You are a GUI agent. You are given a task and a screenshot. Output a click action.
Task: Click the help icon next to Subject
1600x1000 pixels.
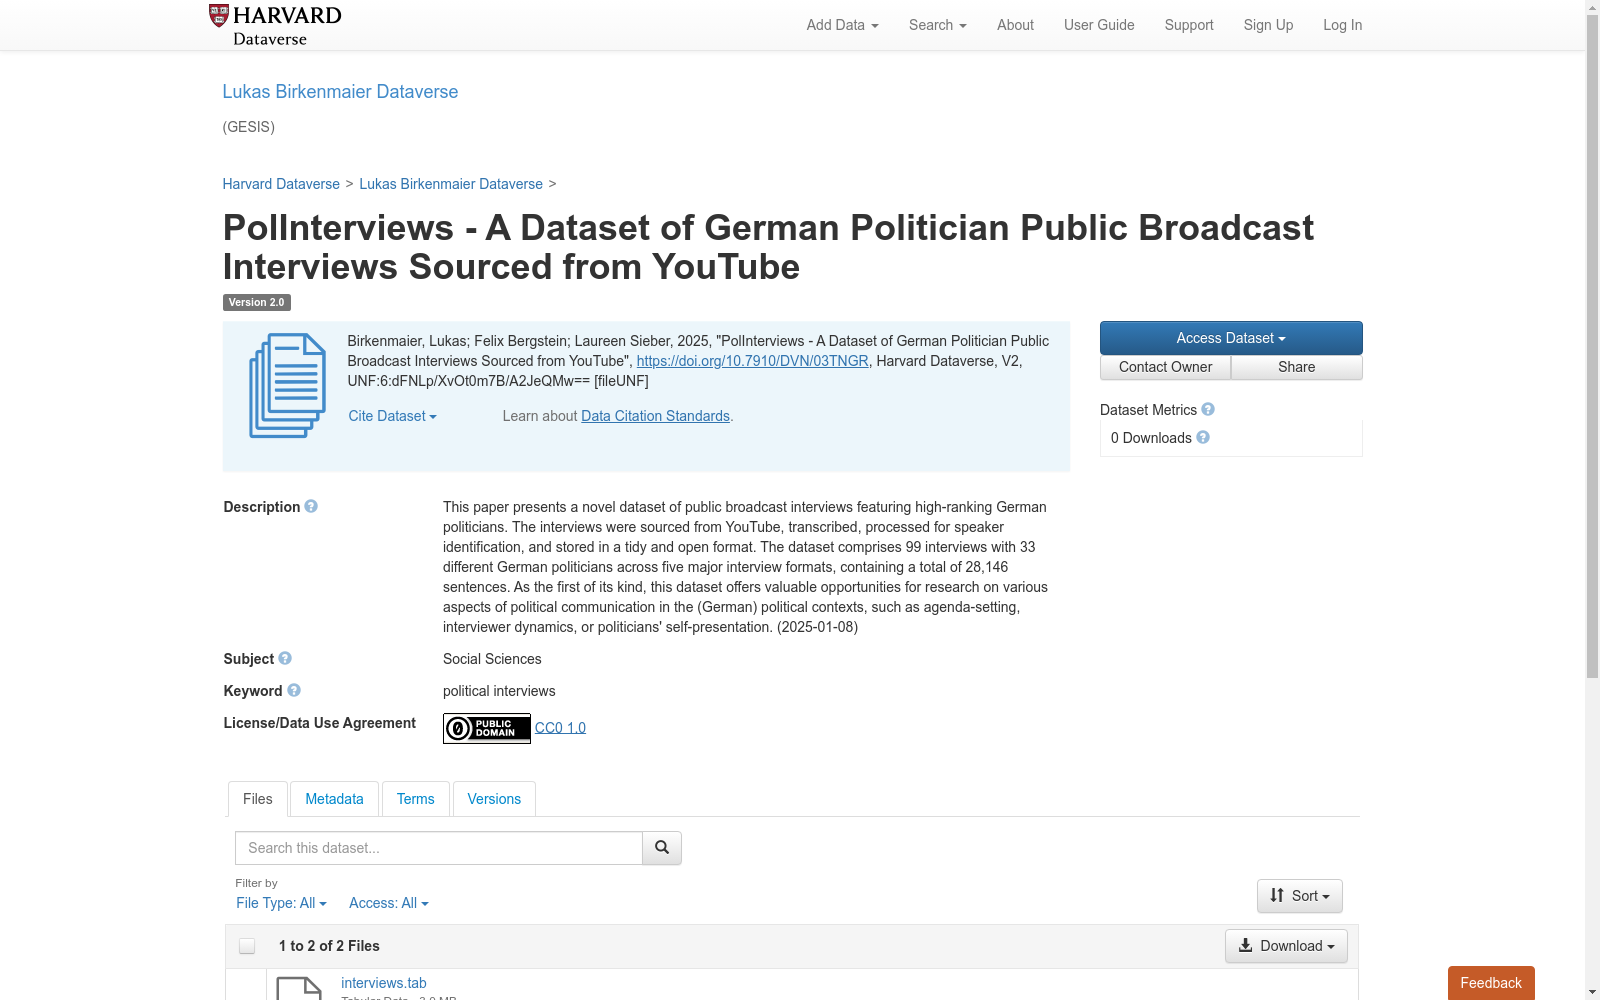click(285, 659)
